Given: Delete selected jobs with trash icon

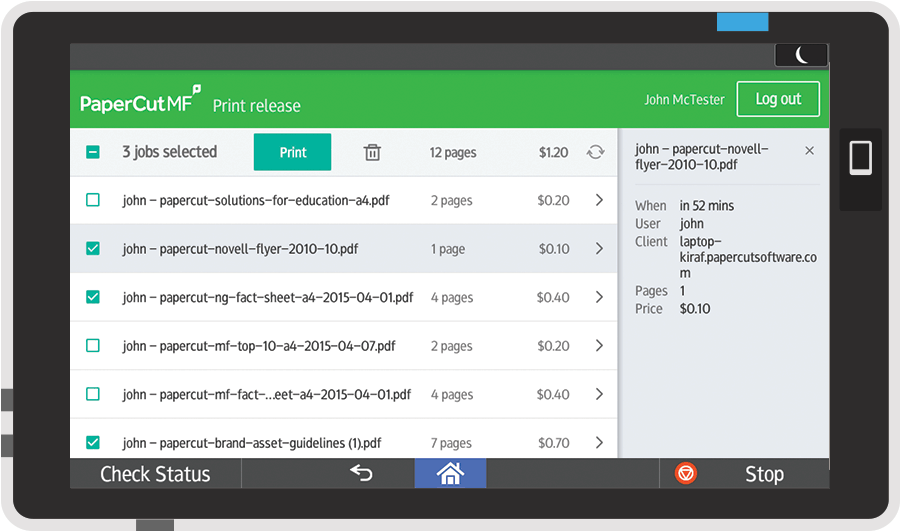Looking at the screenshot, I should pos(372,152).
